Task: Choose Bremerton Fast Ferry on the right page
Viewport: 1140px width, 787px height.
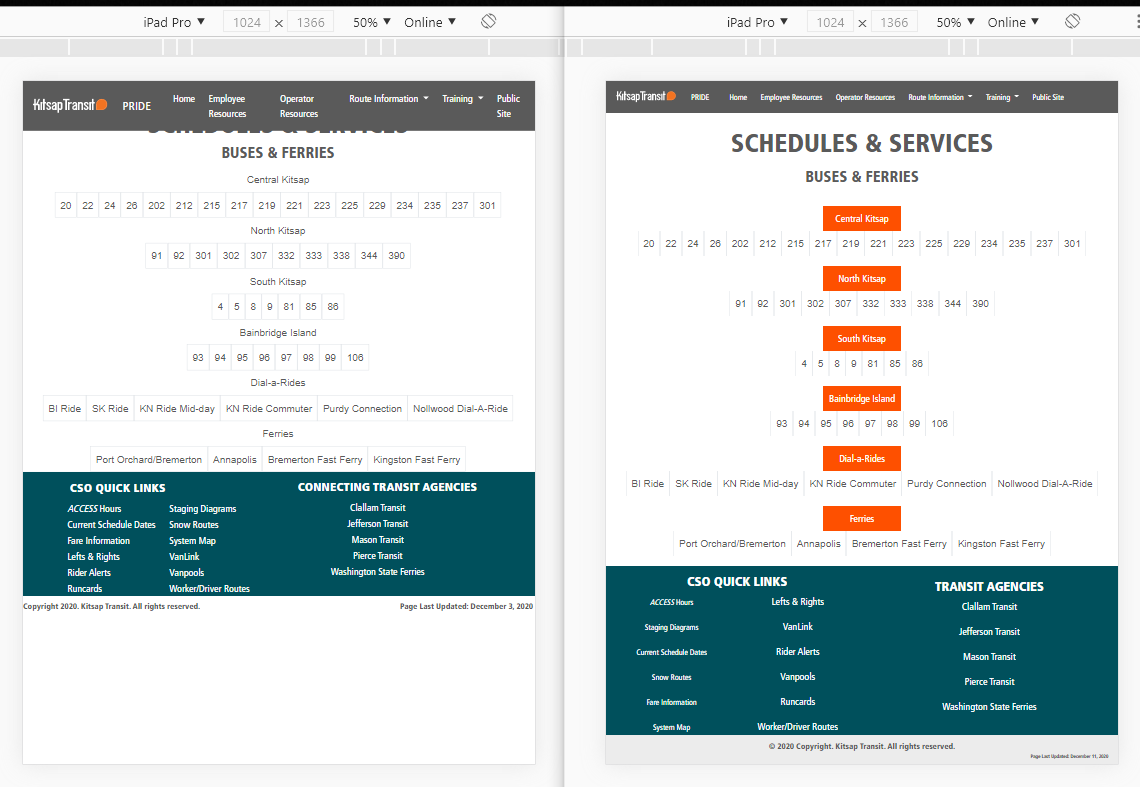Action: (x=898, y=544)
